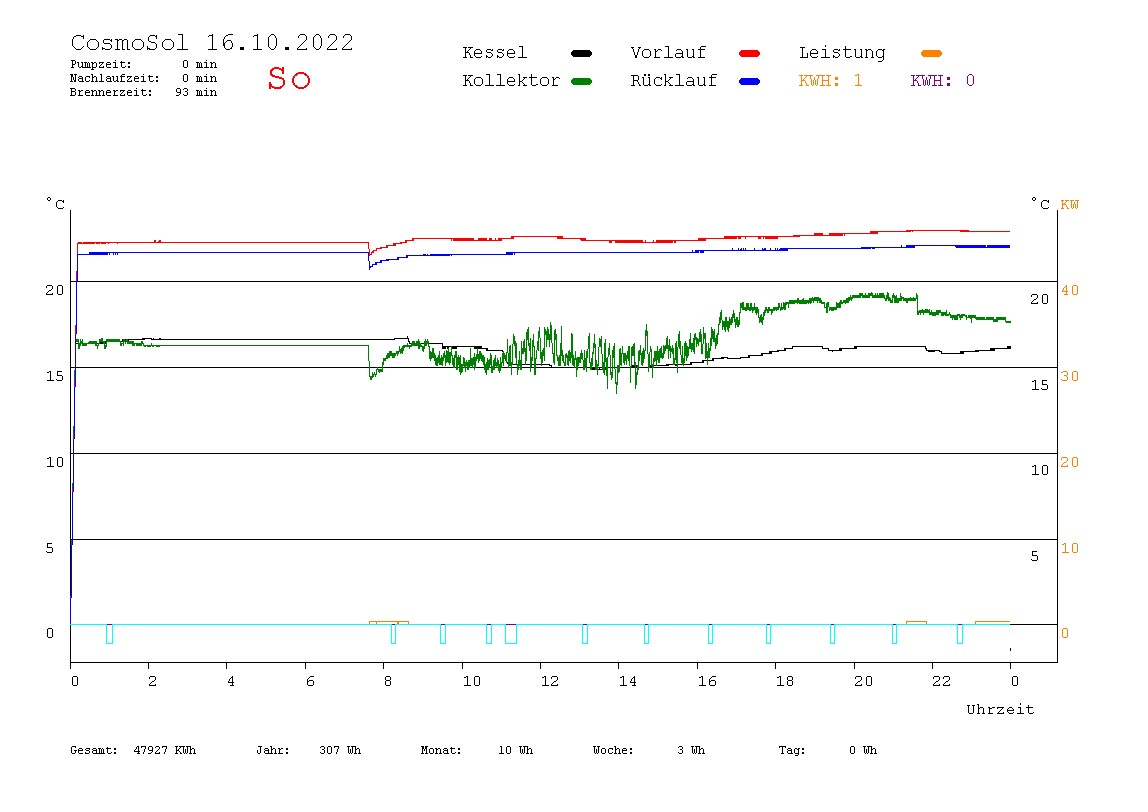Click "5" on the left temperature axis
This screenshot has height=812, width=1148.
50,548
